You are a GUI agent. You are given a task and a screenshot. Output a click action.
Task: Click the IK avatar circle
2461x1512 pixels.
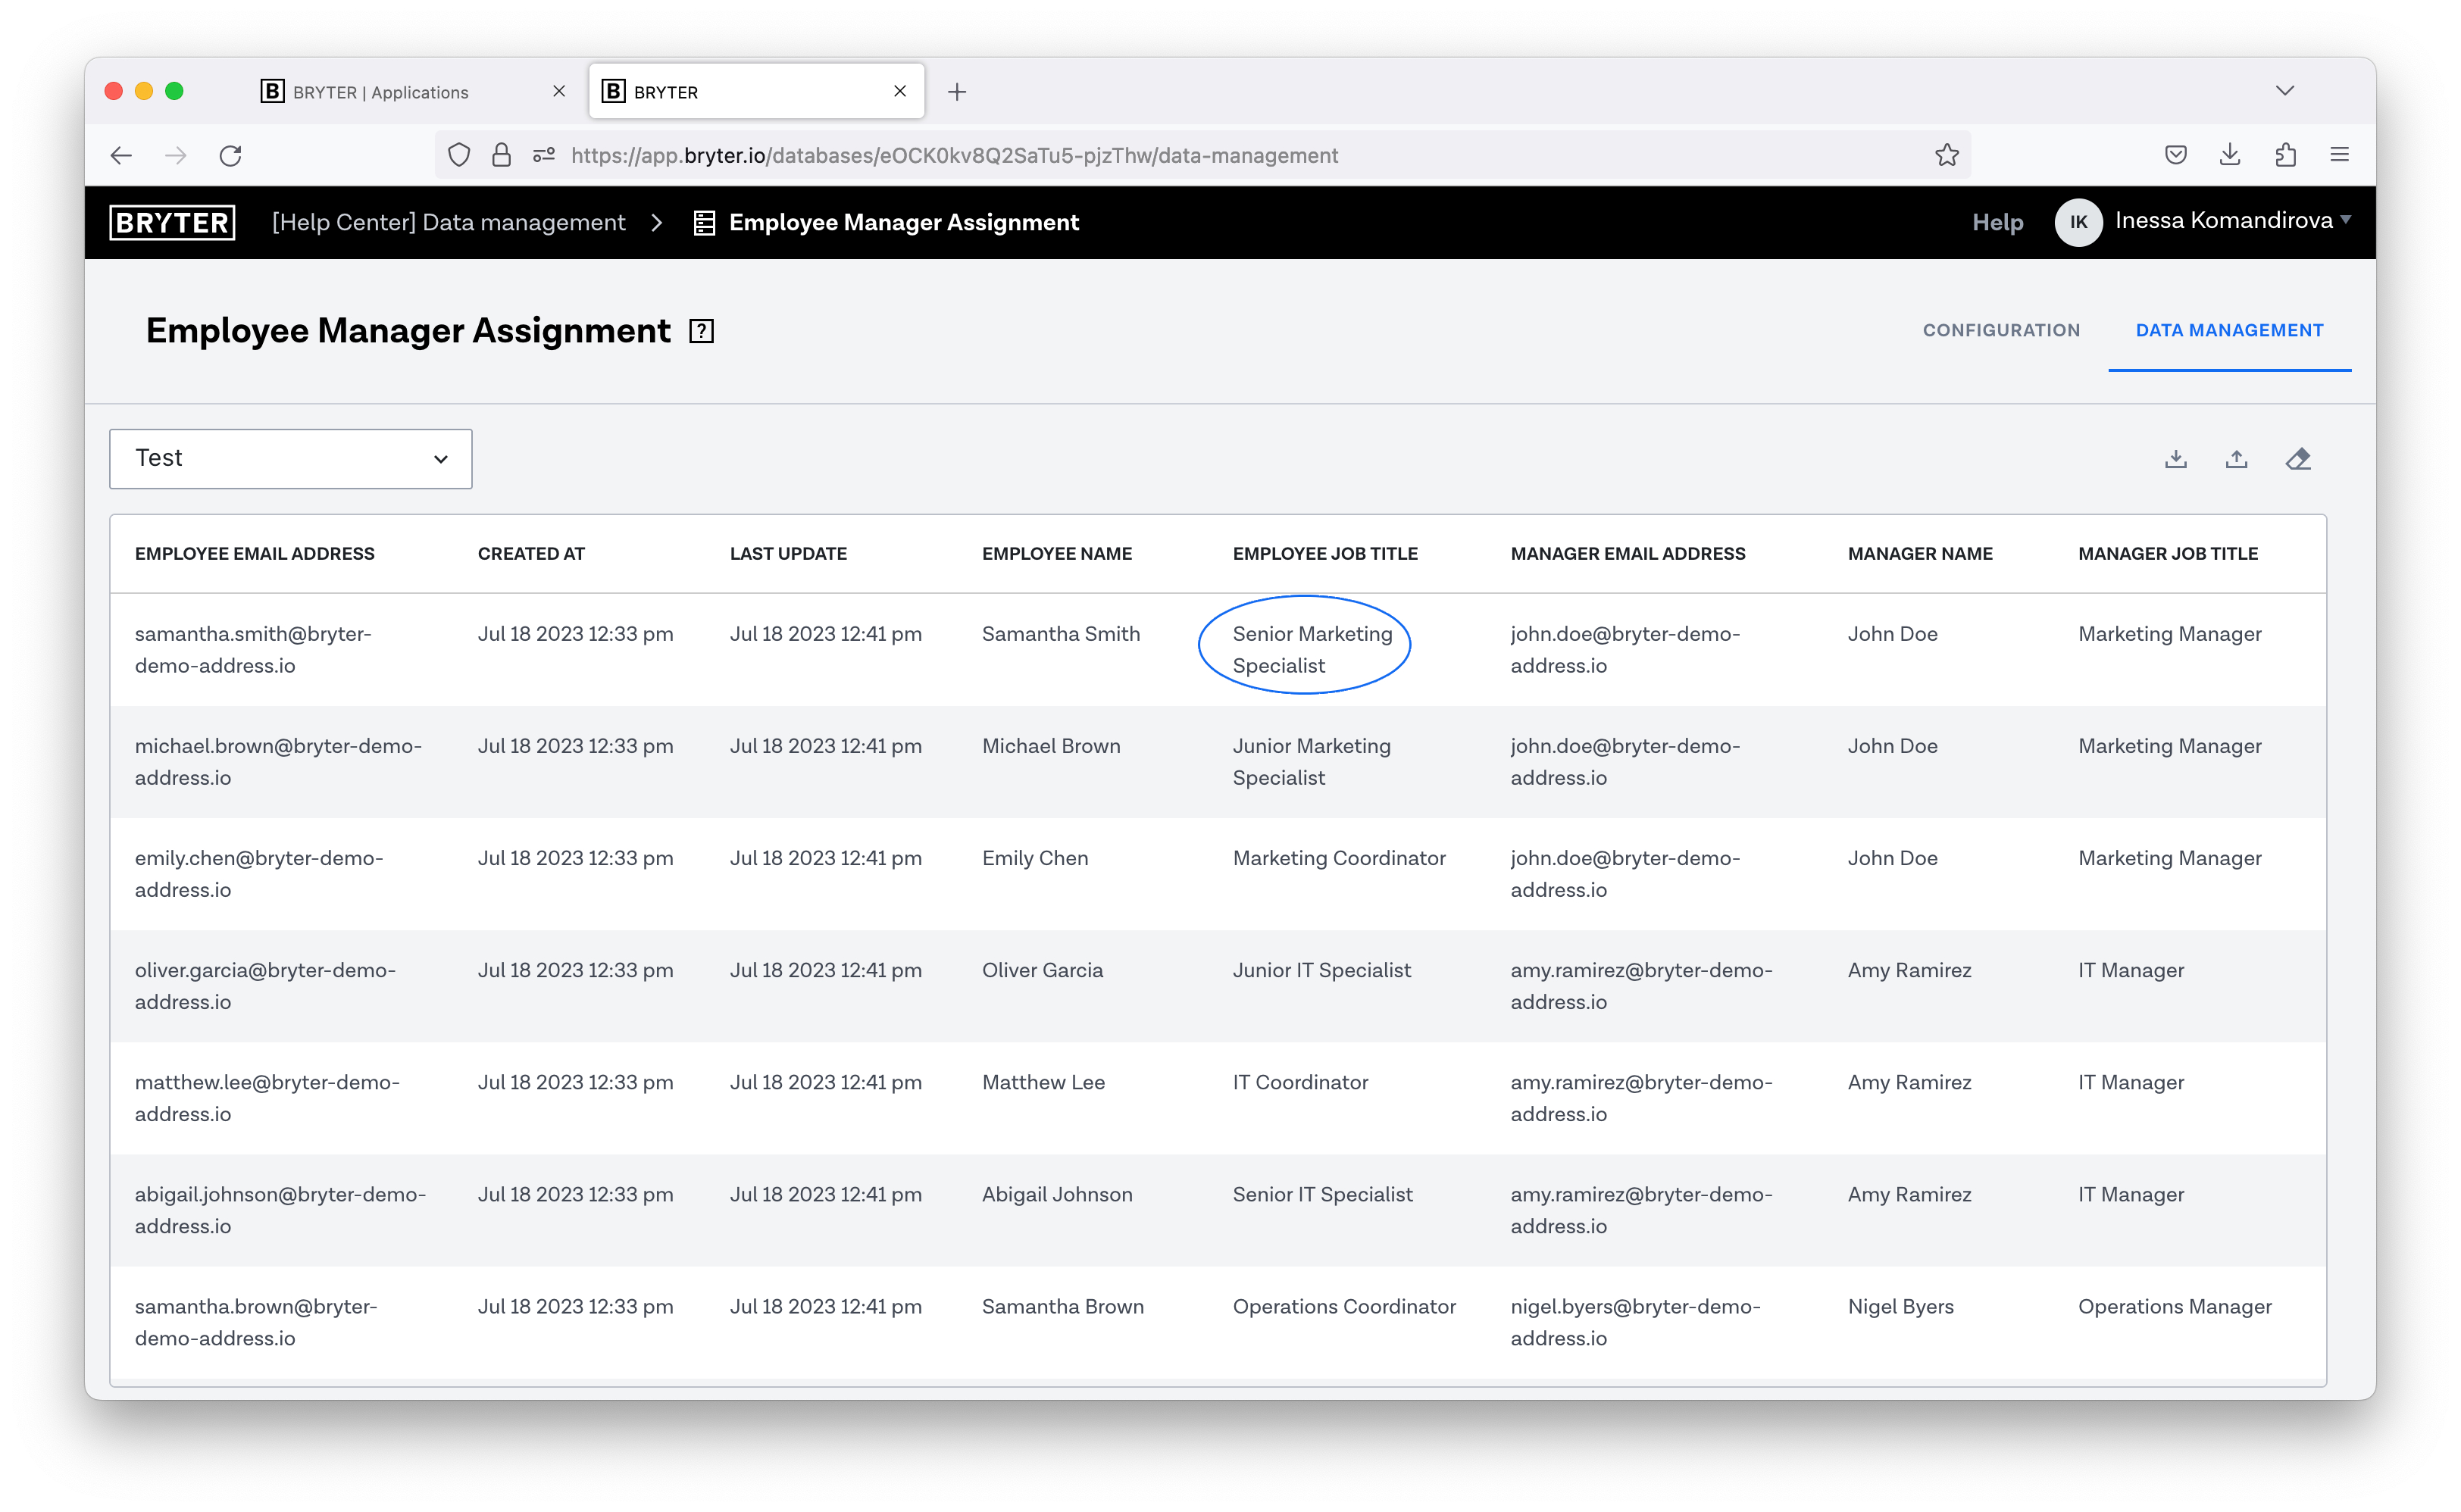point(2078,222)
